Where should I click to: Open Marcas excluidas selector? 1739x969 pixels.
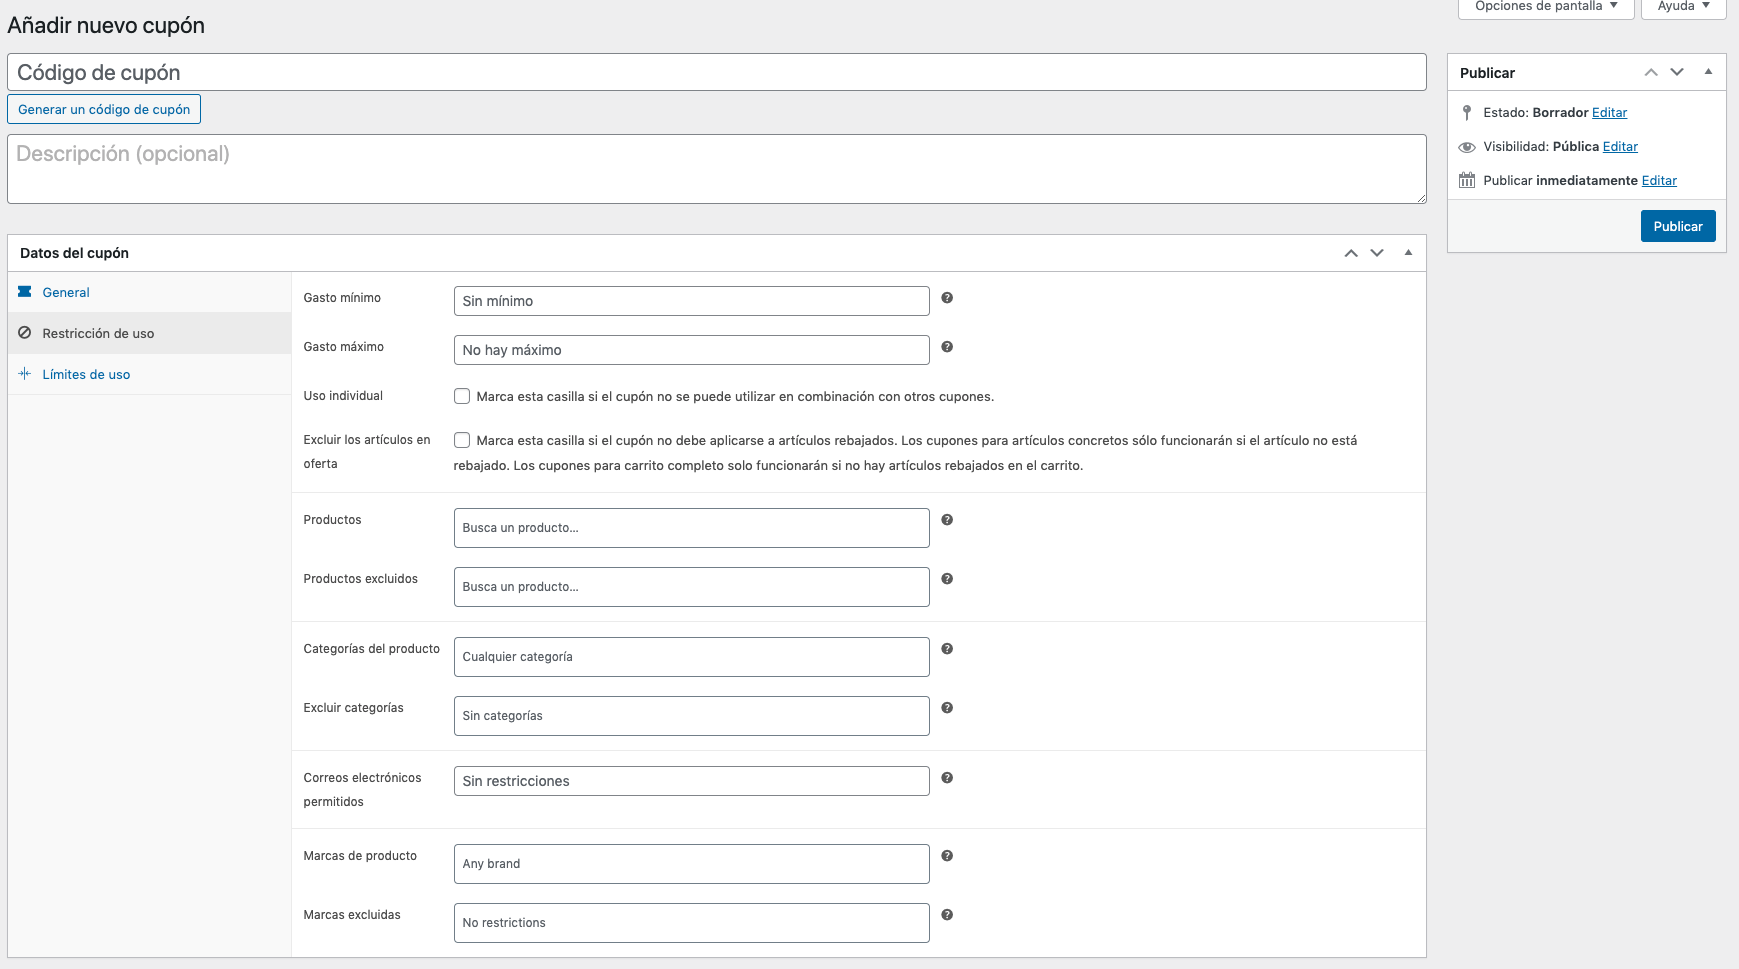691,923
